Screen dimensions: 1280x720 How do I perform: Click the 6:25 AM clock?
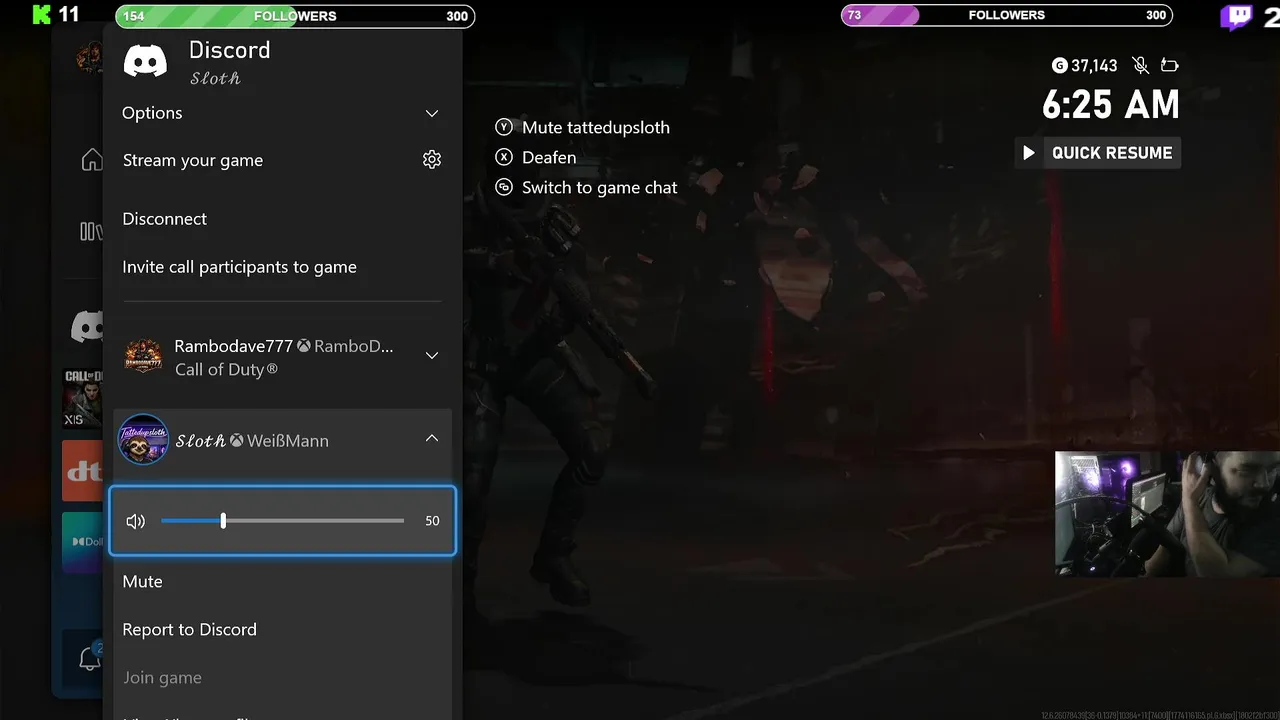(x=1111, y=105)
